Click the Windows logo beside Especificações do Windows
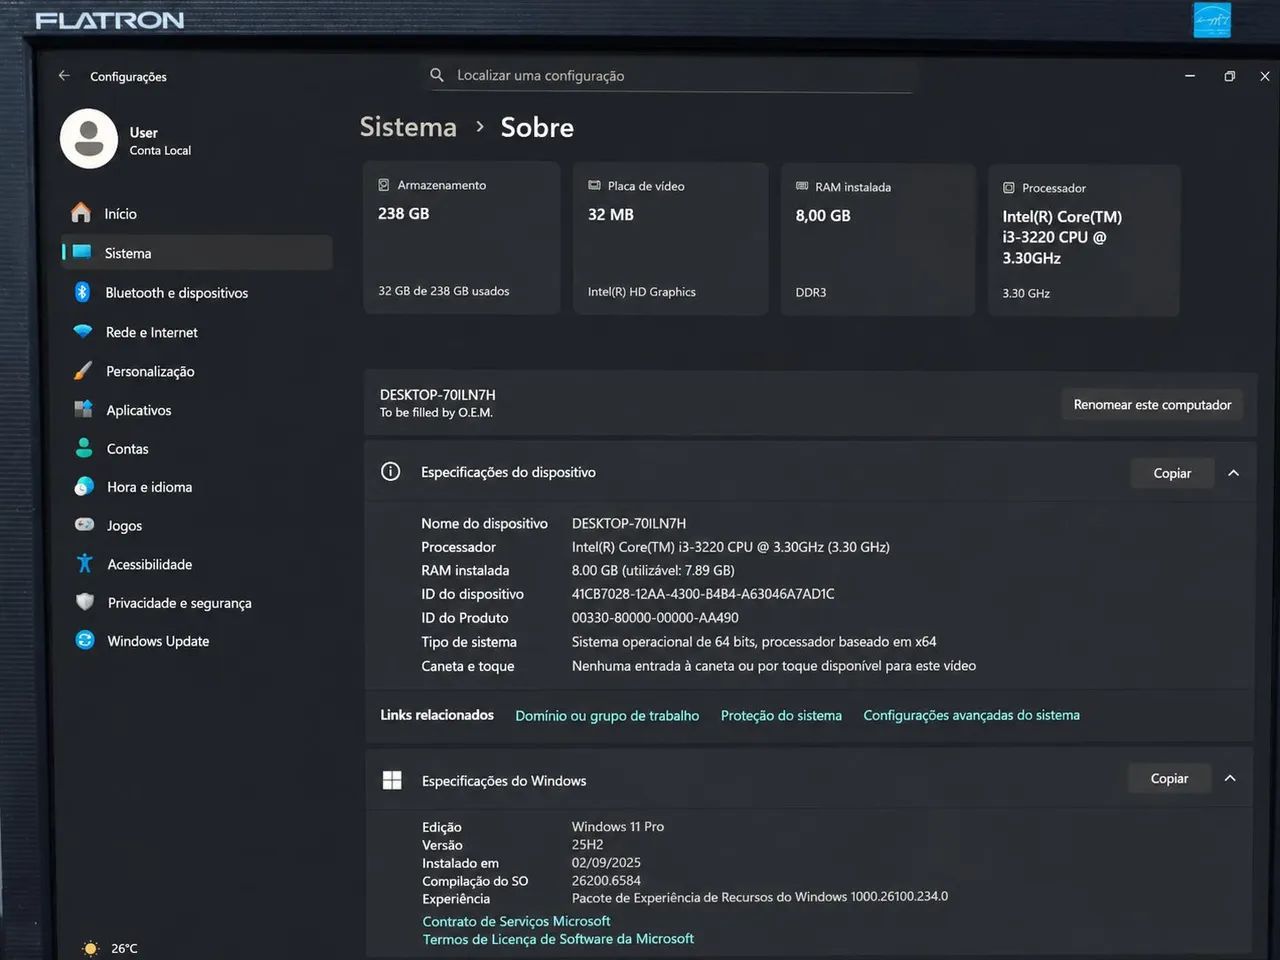Viewport: 1280px width, 960px height. pos(392,780)
